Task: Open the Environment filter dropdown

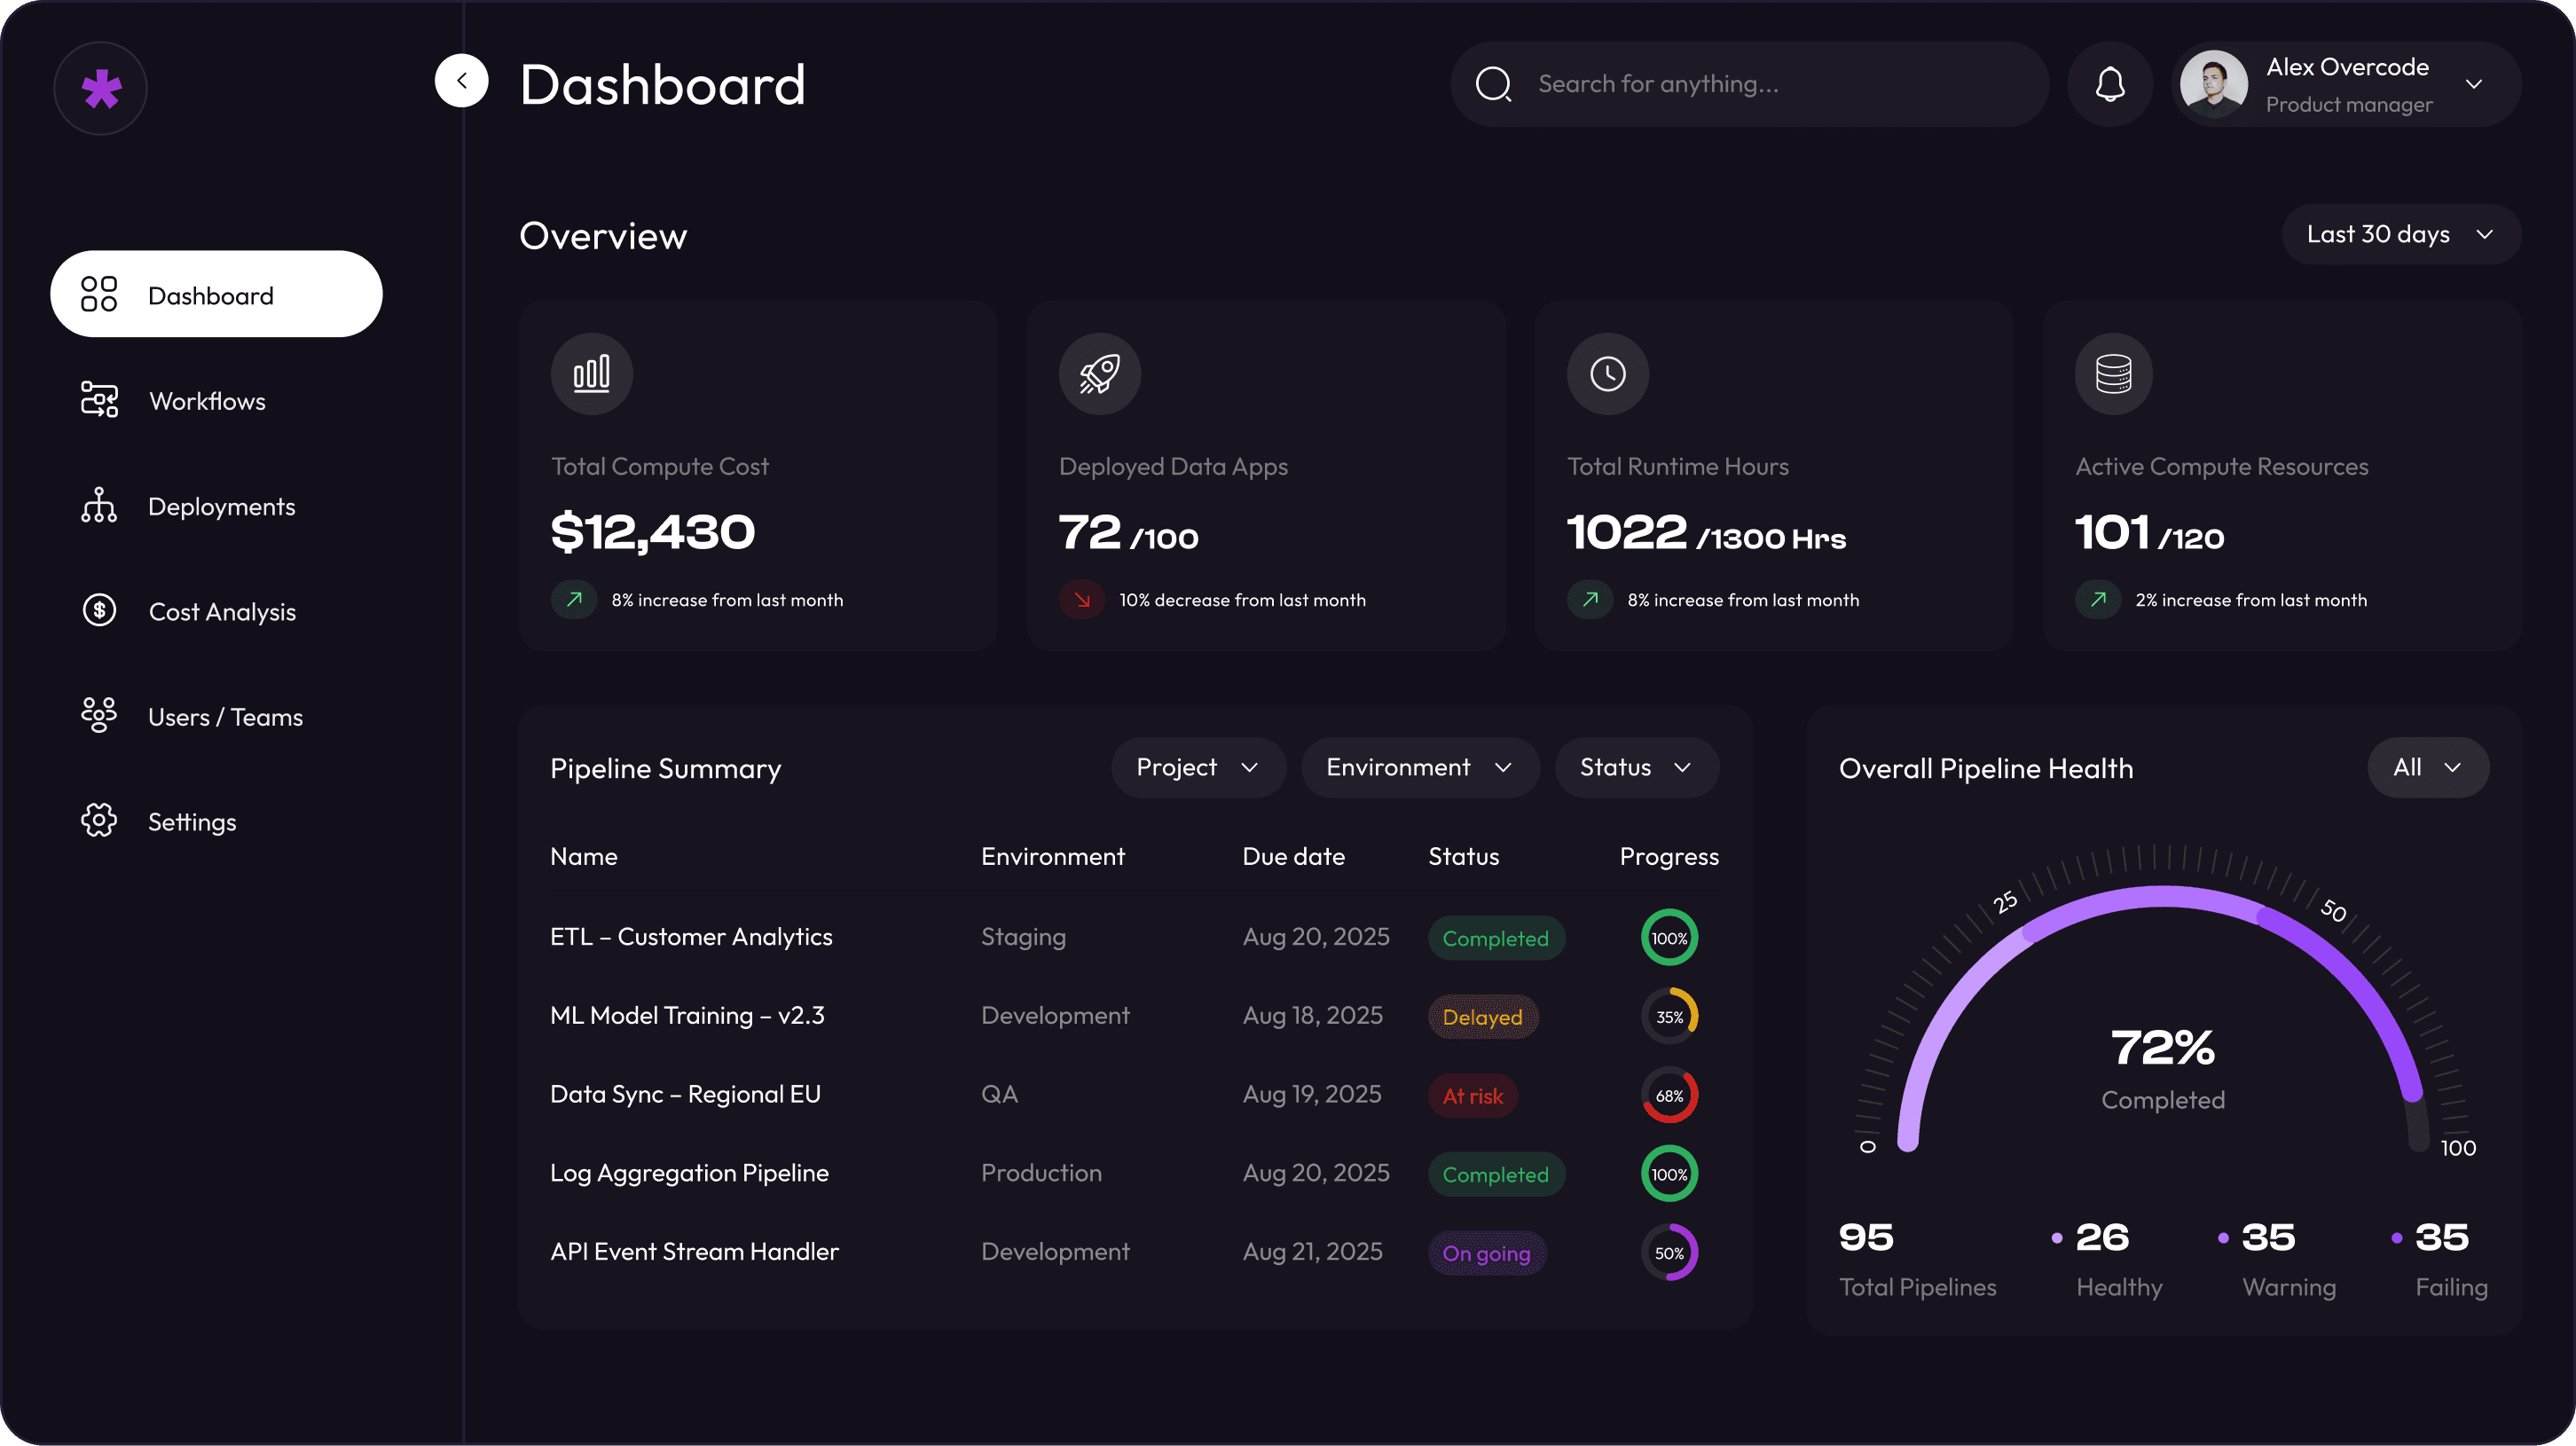Action: [x=1419, y=767]
